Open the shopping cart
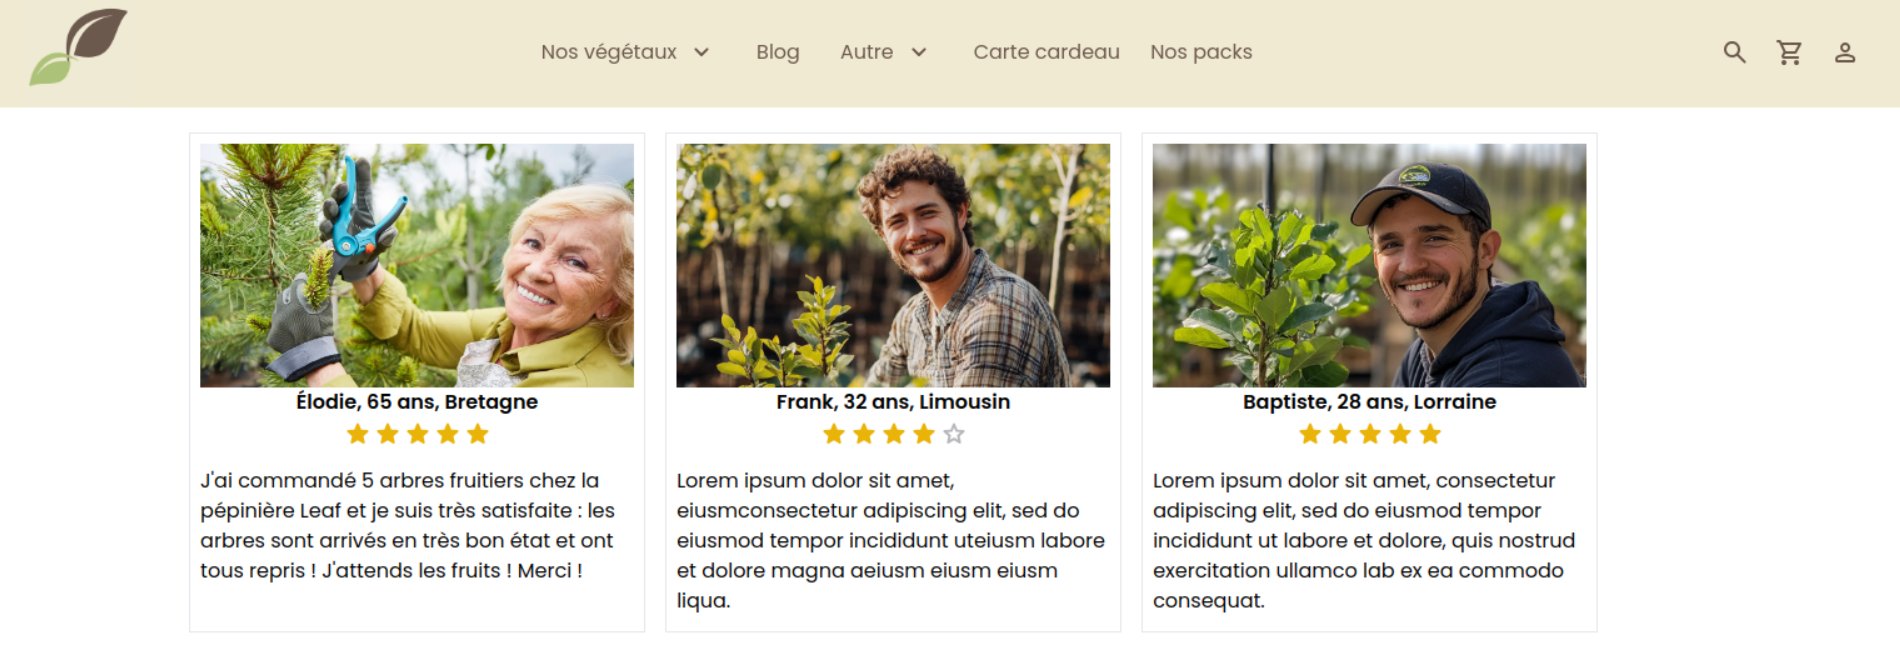1900x656 pixels. [x=1789, y=52]
